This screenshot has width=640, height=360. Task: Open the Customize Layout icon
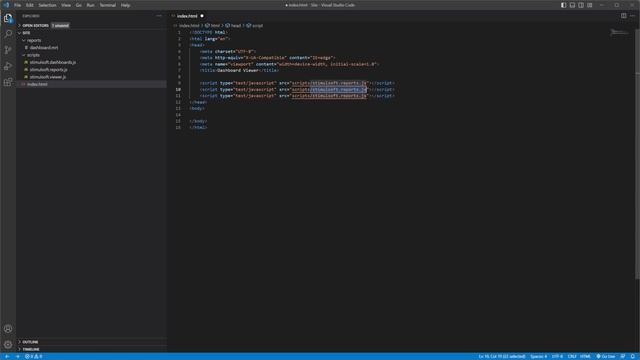point(590,5)
